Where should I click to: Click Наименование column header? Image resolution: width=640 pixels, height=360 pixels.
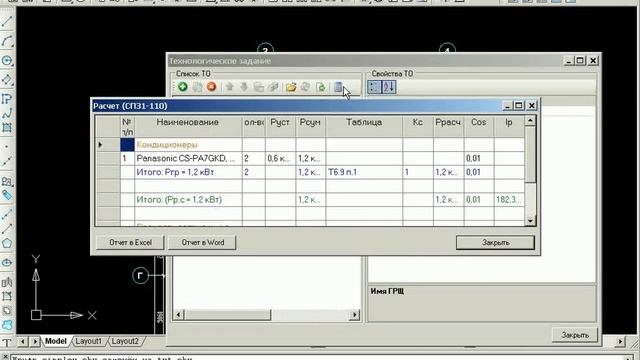coord(188,127)
